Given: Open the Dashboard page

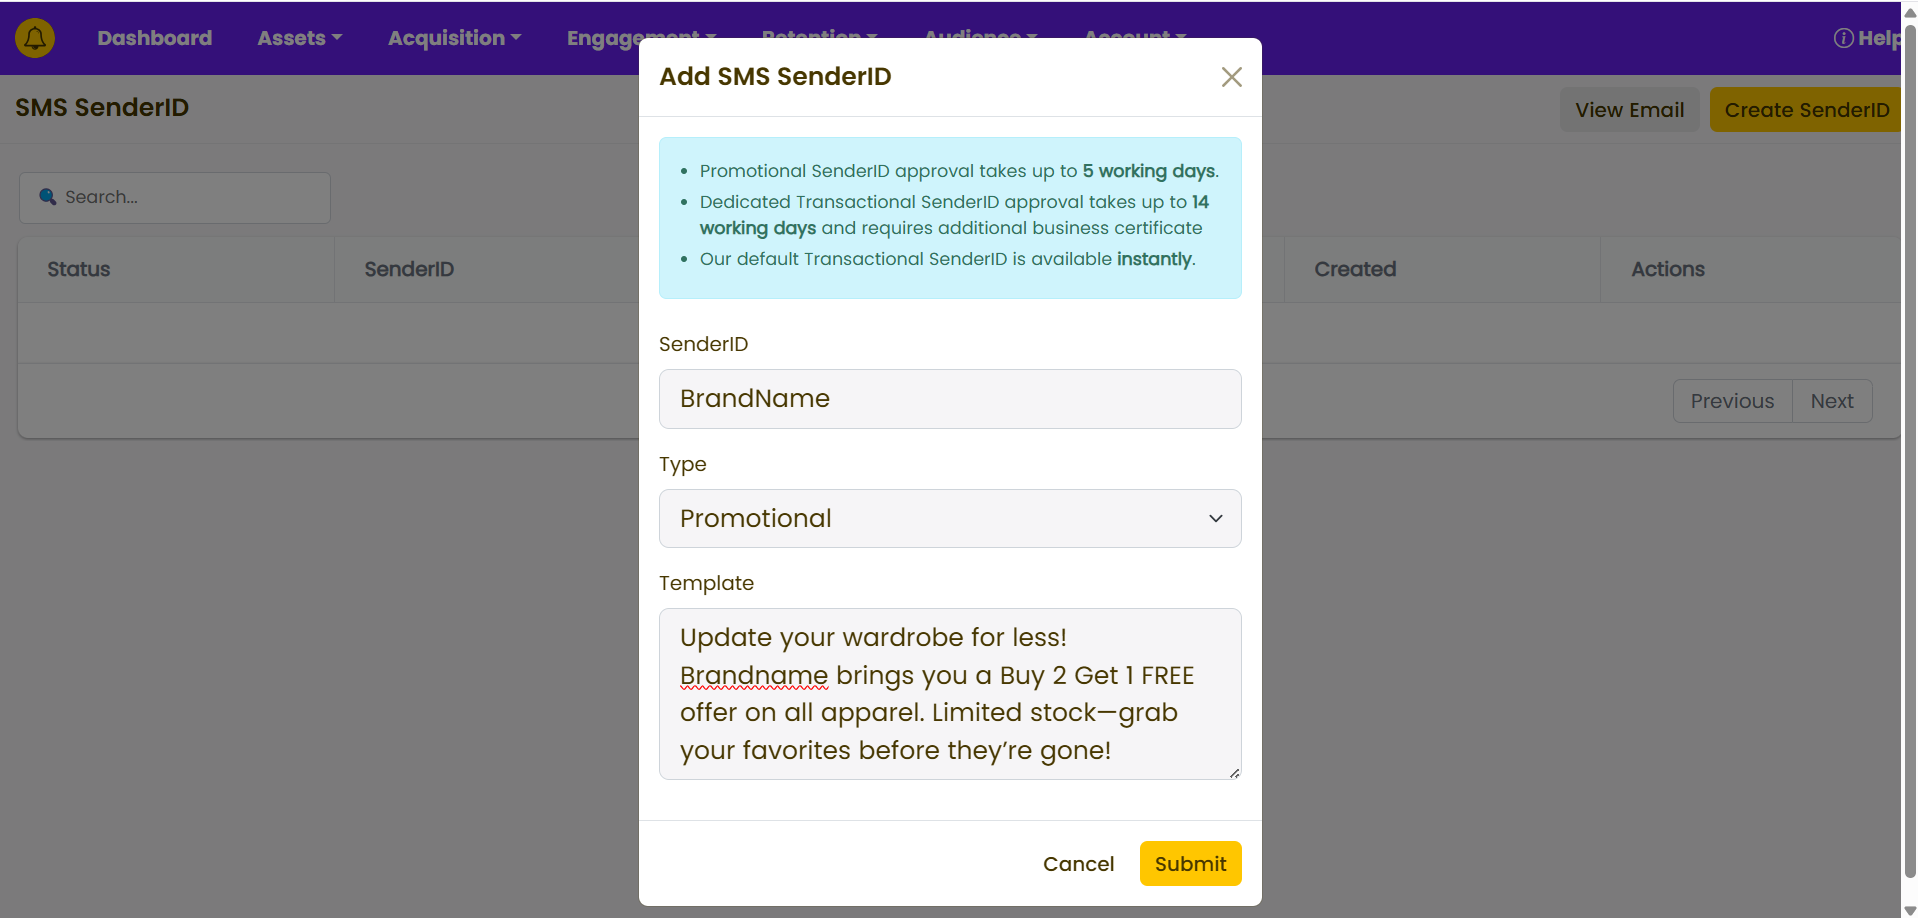Looking at the screenshot, I should point(154,38).
